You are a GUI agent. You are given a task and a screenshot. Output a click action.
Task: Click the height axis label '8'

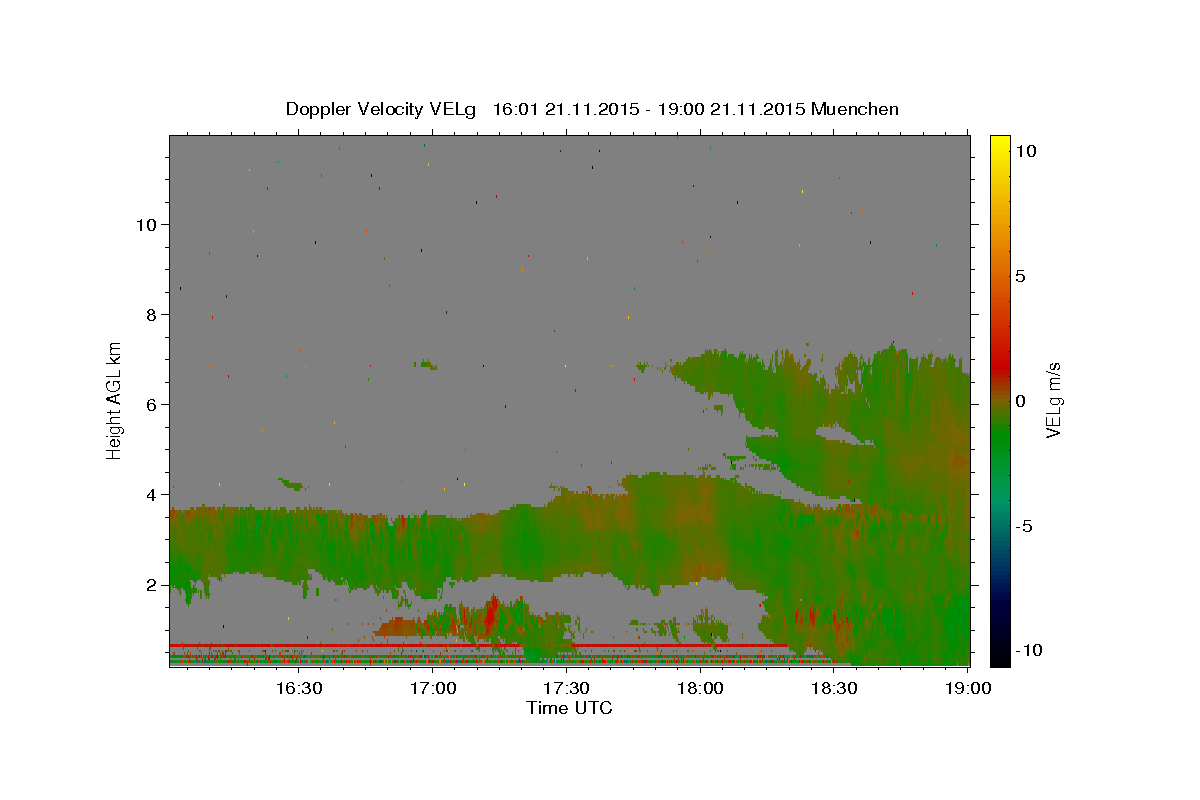(152, 315)
